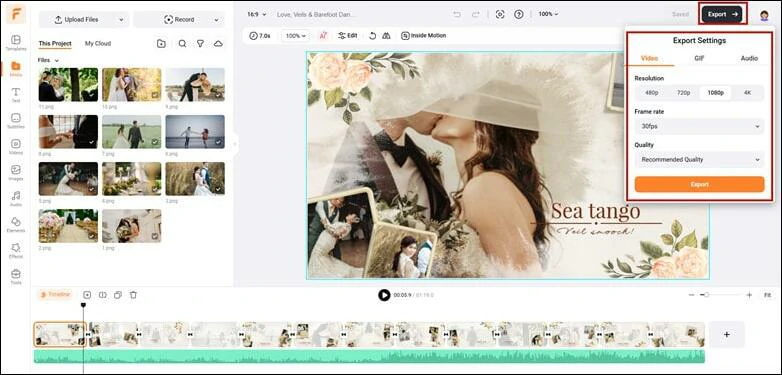Select 1080p resolution
Screen dimensions: 782x375
point(715,93)
